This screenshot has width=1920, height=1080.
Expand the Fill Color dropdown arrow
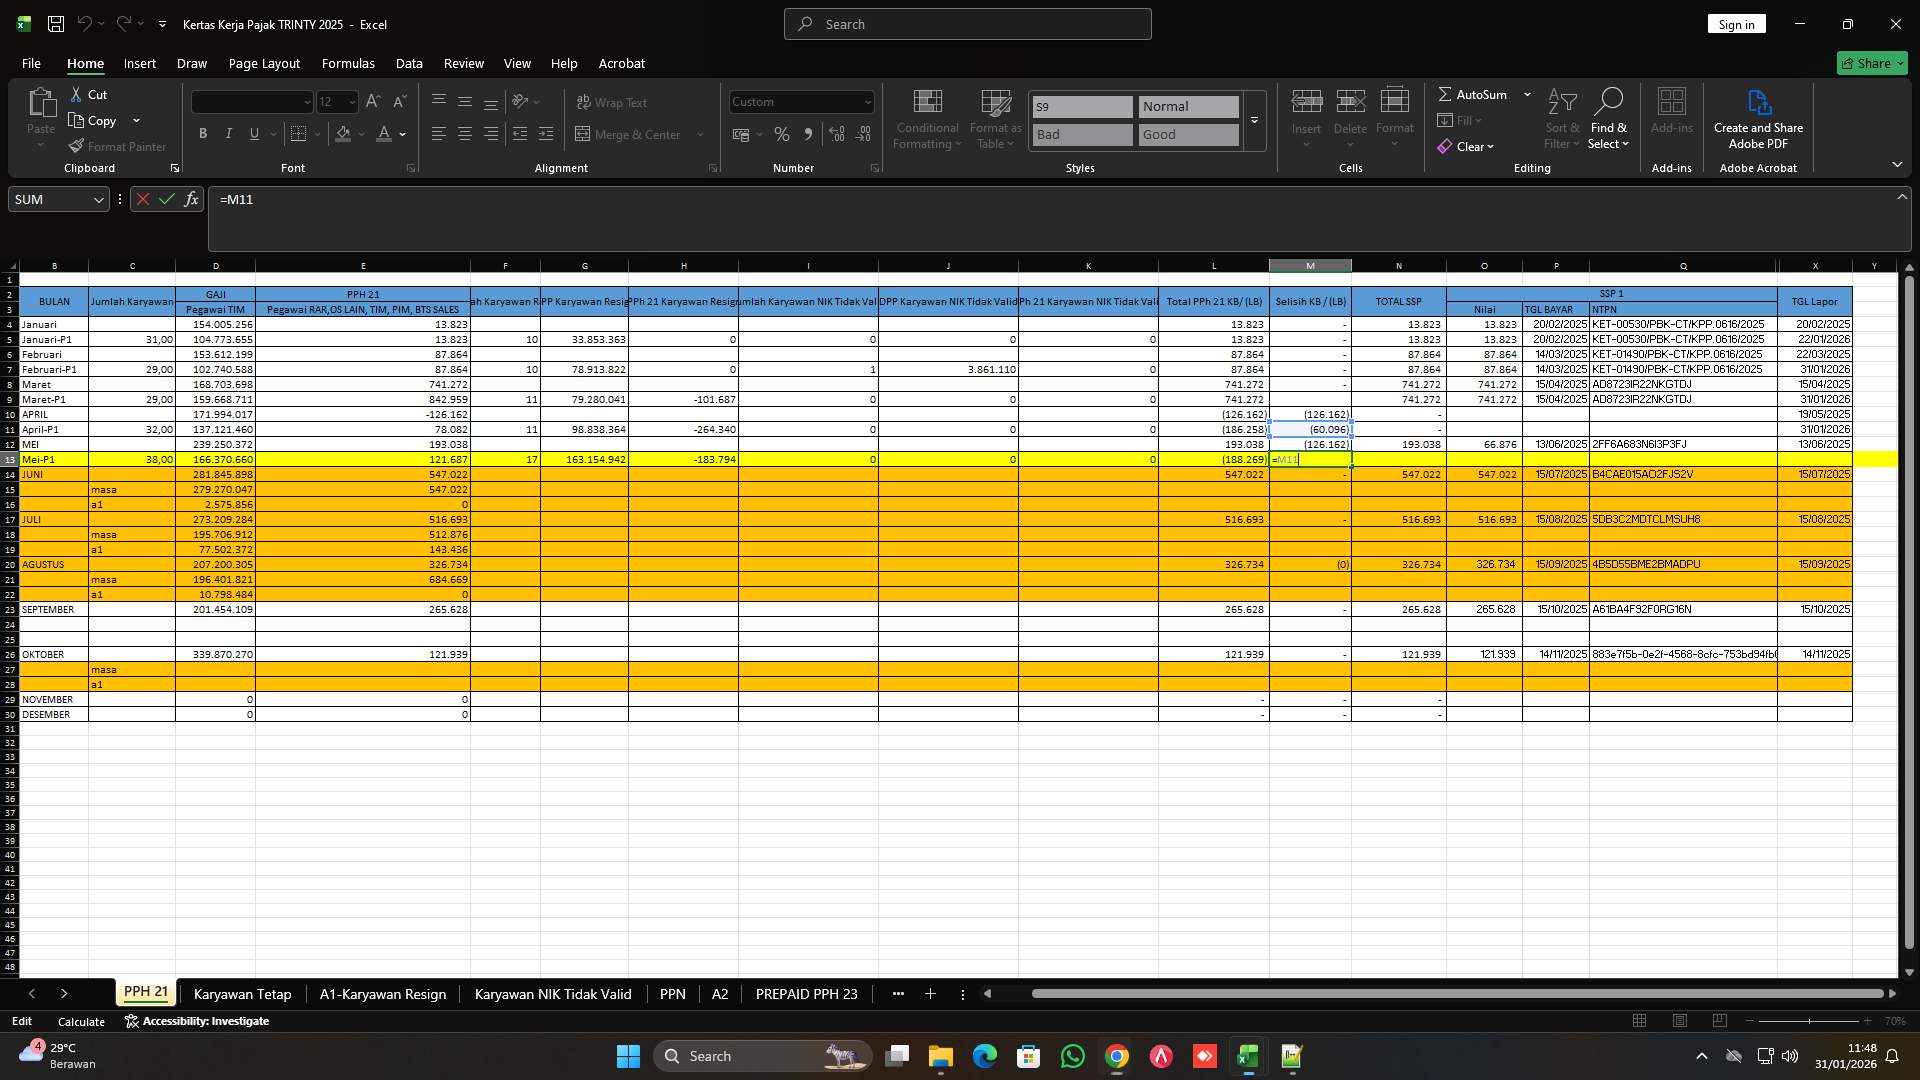tap(361, 134)
